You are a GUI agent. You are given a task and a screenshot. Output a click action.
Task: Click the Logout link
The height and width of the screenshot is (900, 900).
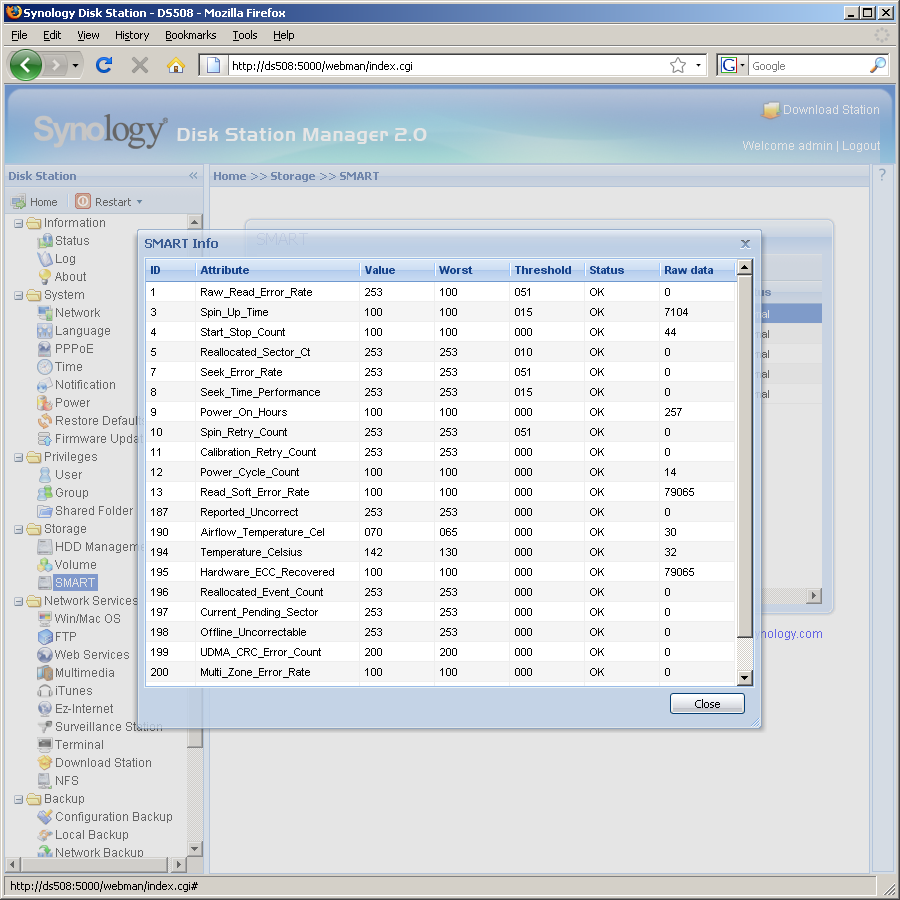[x=861, y=146]
